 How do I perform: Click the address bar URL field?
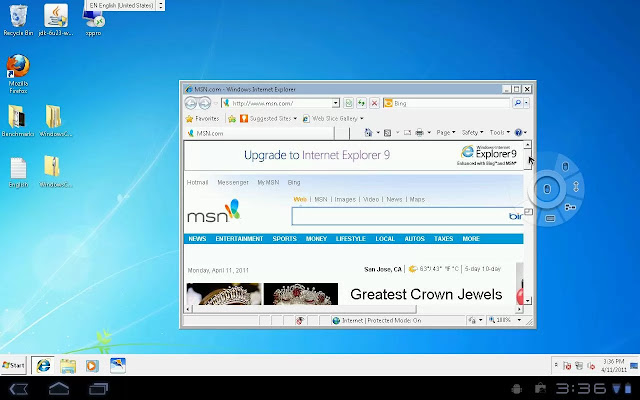(282, 103)
